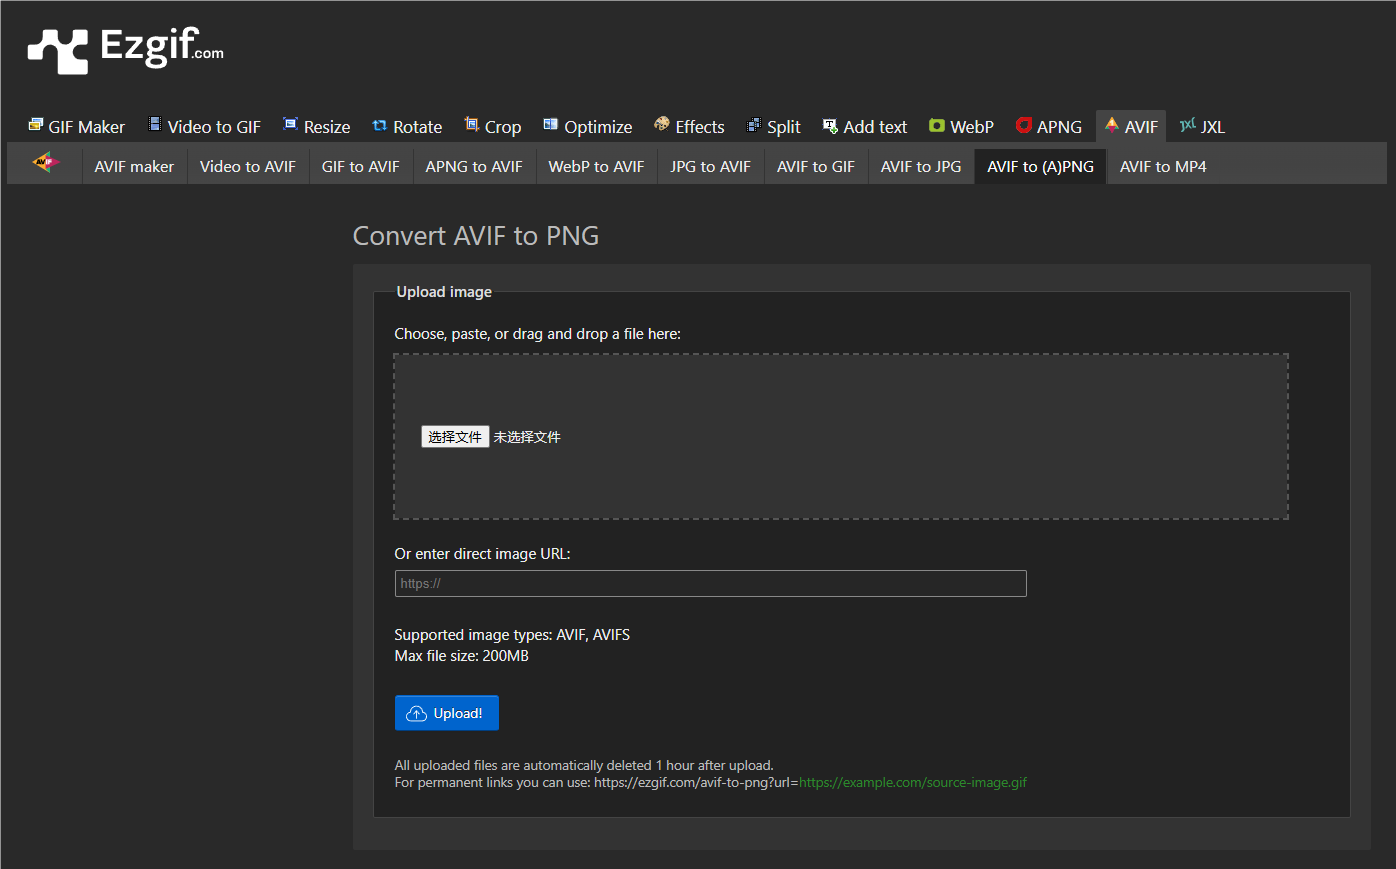
Task: Open the GIF to AVIF tab
Action: point(360,167)
